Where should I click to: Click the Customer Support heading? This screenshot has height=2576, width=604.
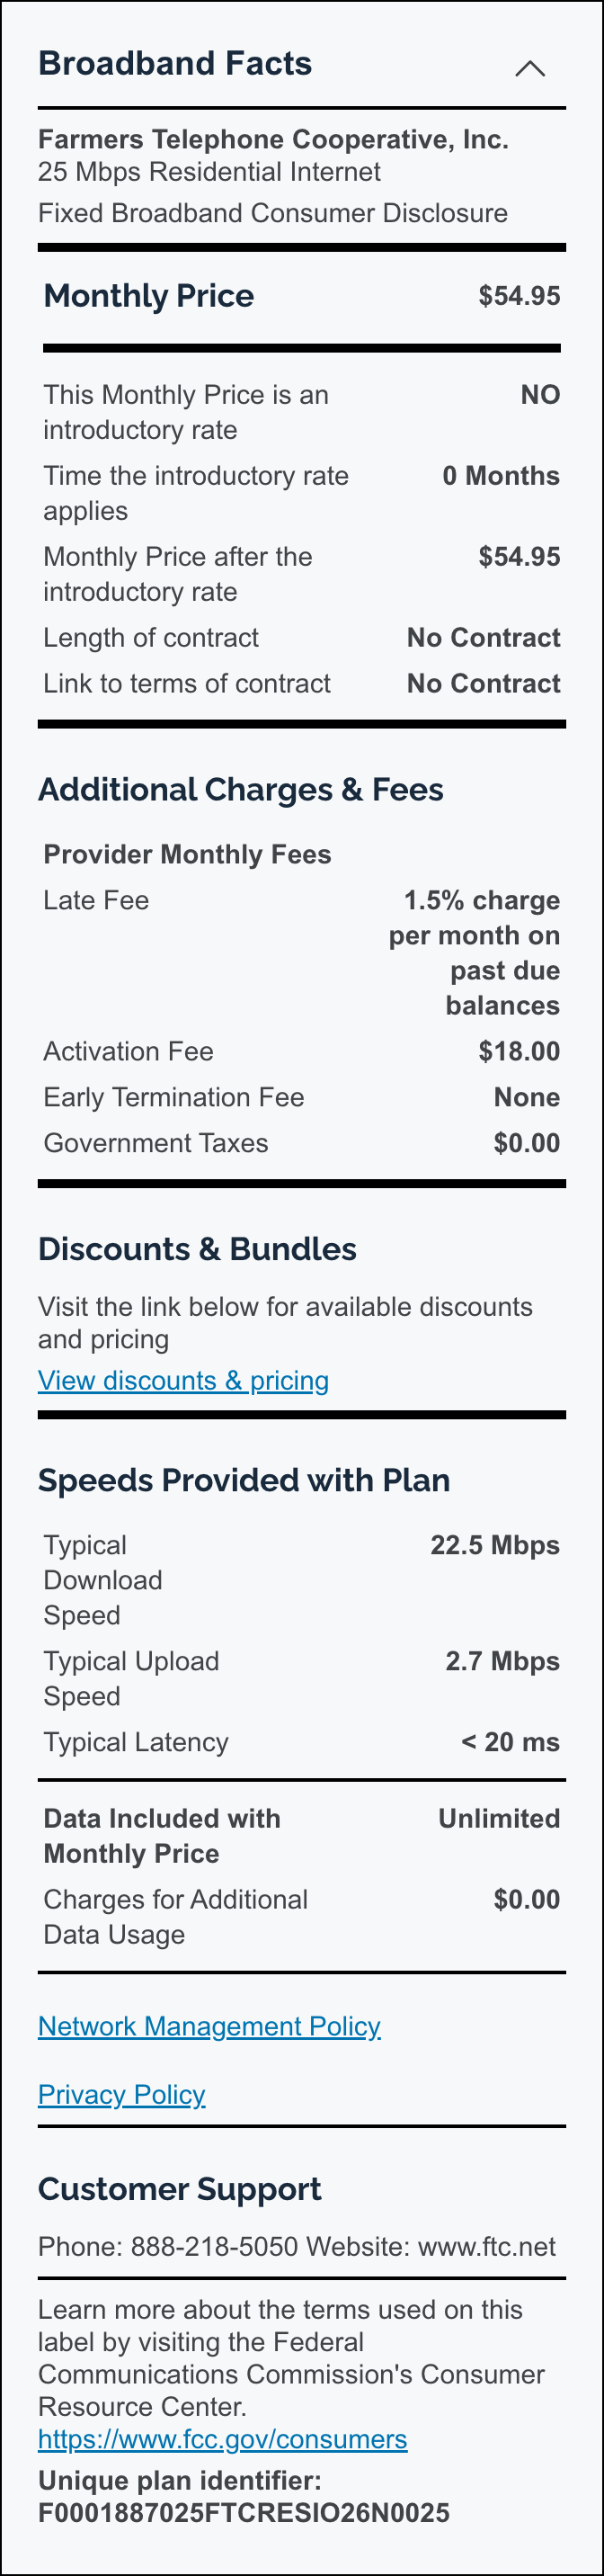[179, 2189]
